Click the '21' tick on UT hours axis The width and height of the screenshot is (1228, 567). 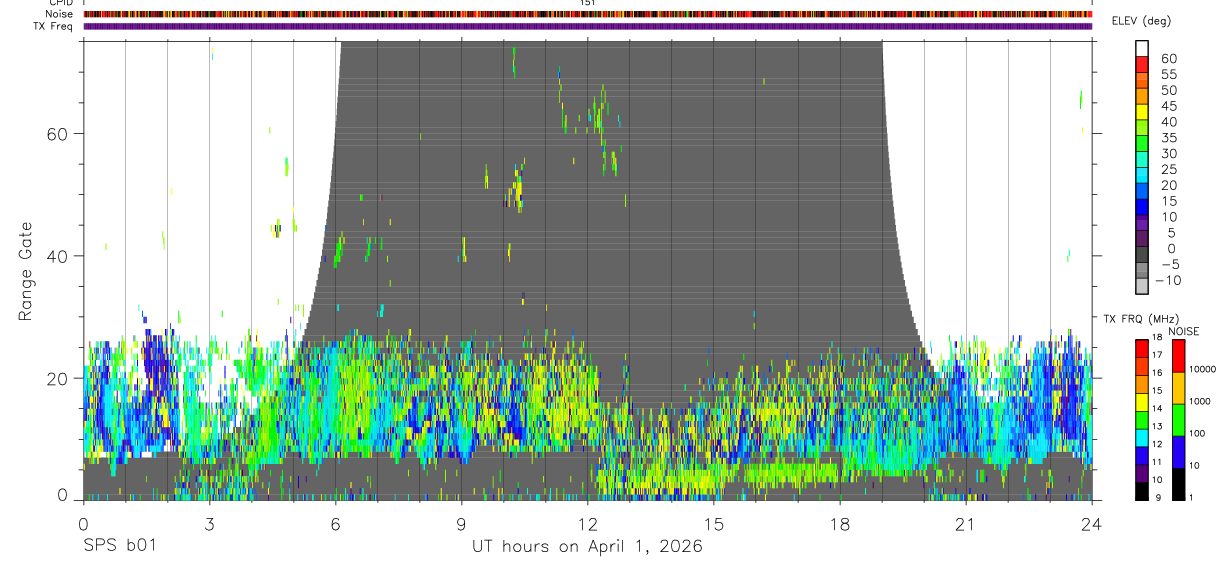point(965,523)
